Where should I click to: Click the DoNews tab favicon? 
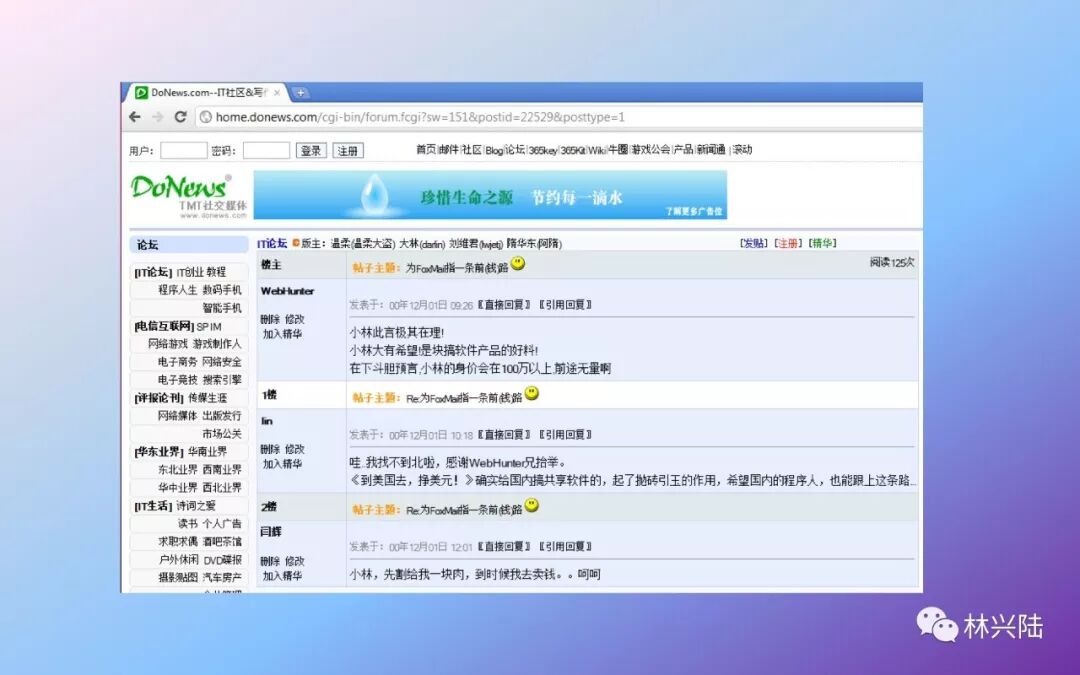point(141,92)
